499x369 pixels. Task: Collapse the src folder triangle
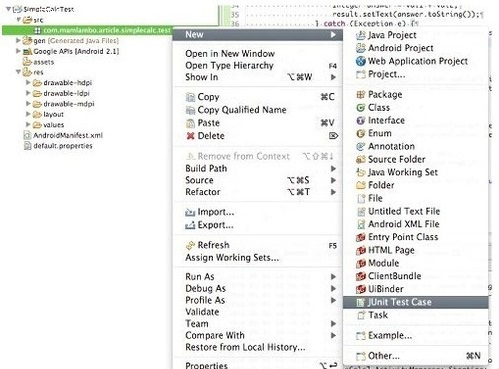[x=19, y=20]
